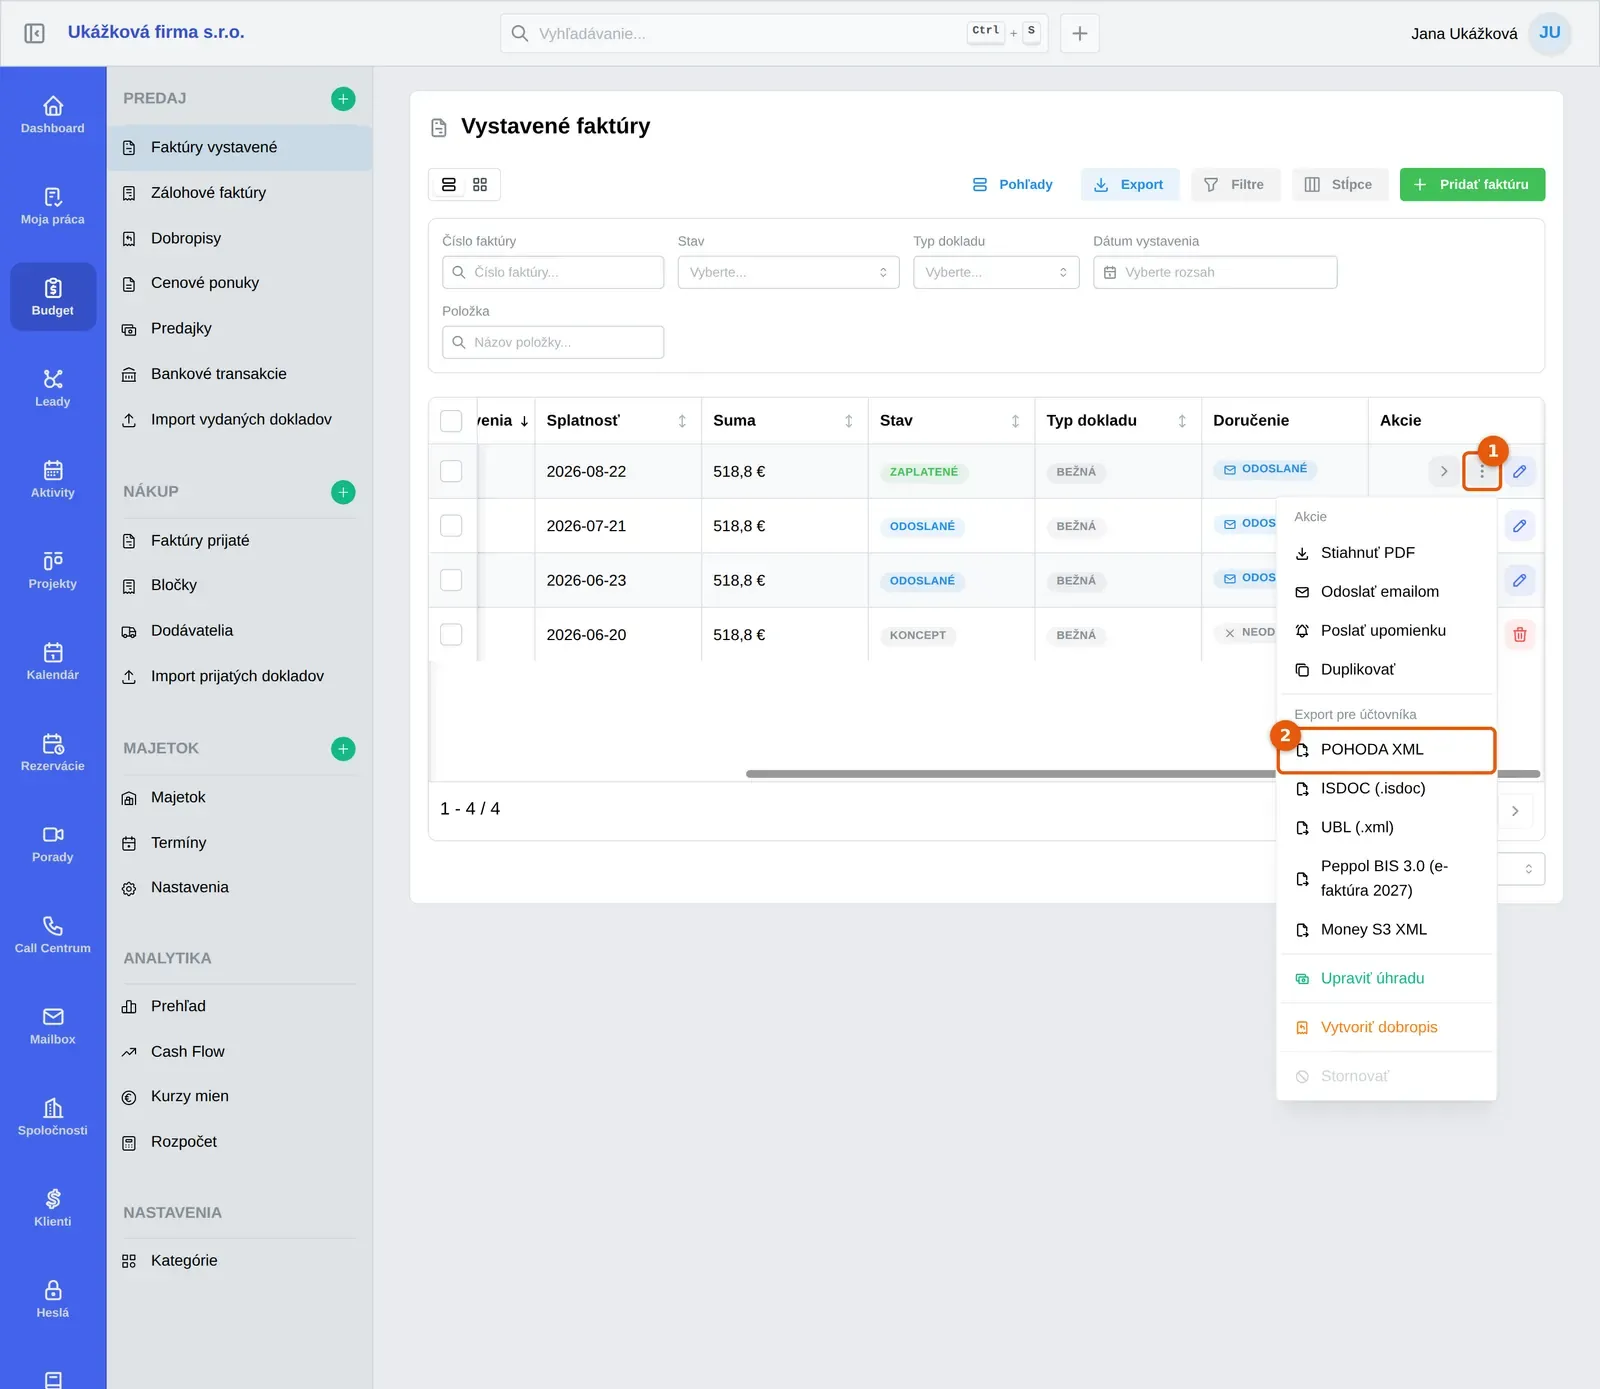Screen dimensions: 1600x1389
Task: Tick the select-all checkbox in the table header
Action: [451, 420]
